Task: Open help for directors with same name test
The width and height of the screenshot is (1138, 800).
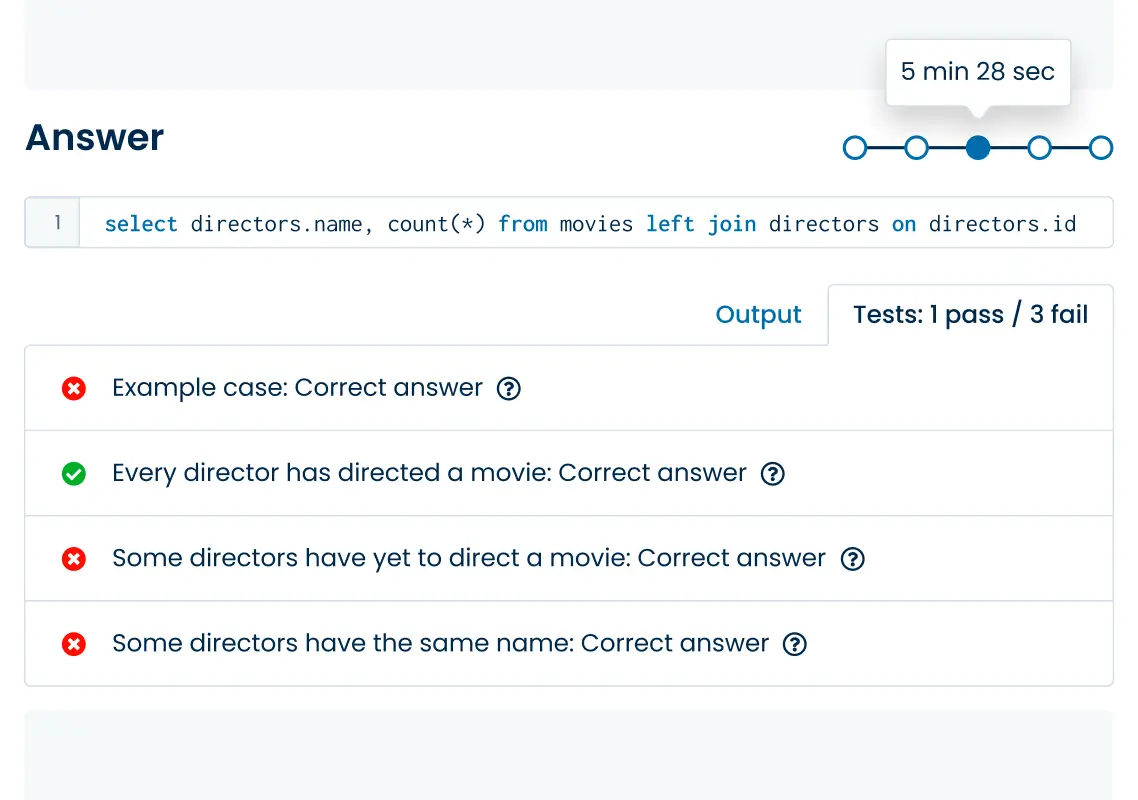Action: [795, 645]
